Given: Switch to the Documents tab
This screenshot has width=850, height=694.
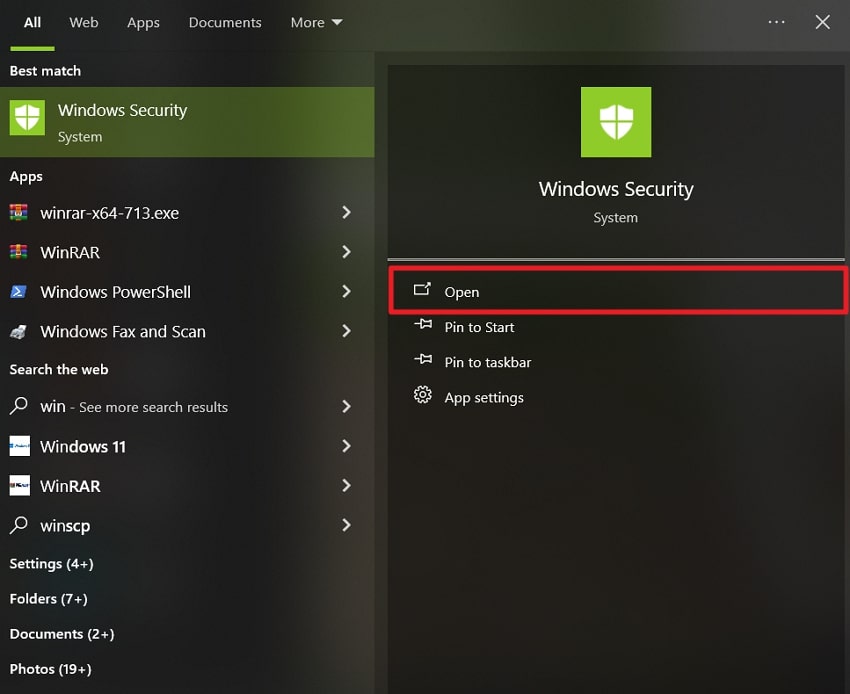Looking at the screenshot, I should [x=225, y=22].
